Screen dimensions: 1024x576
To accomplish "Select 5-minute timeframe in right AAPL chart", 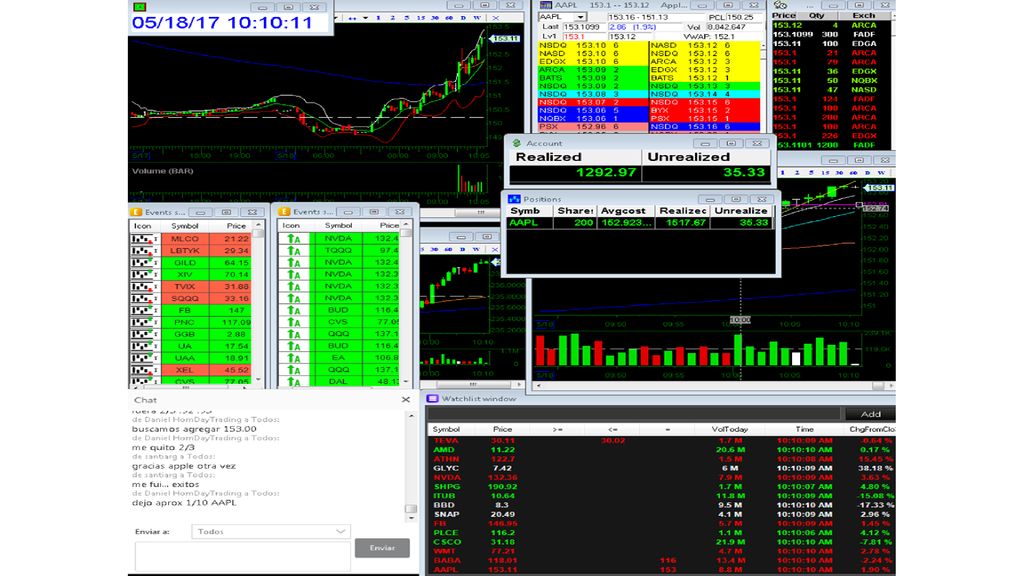I will [810, 173].
